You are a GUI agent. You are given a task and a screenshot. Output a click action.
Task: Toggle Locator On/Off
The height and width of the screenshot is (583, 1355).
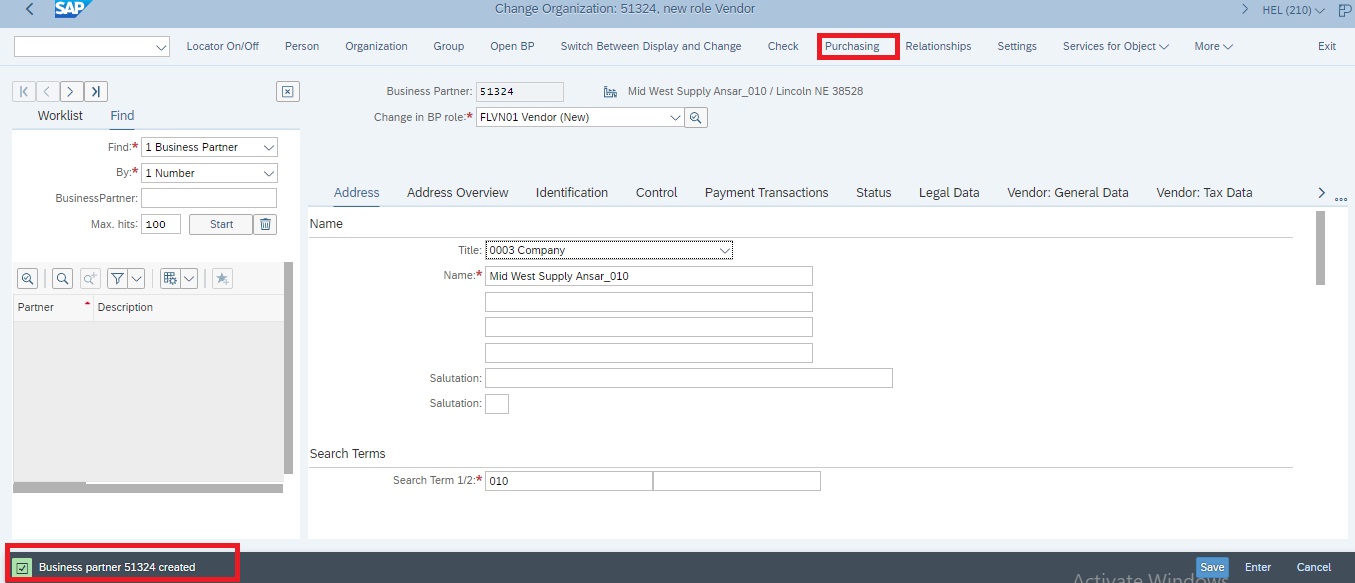pos(222,46)
